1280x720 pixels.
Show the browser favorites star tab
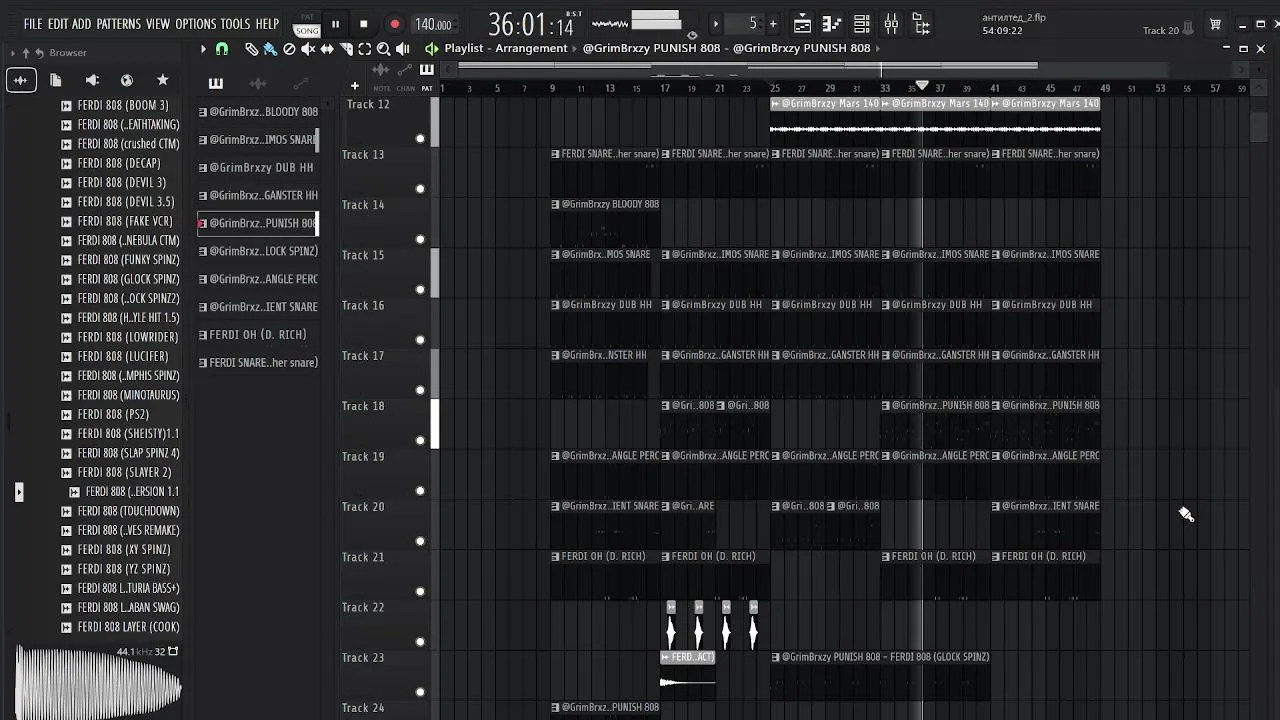[162, 80]
